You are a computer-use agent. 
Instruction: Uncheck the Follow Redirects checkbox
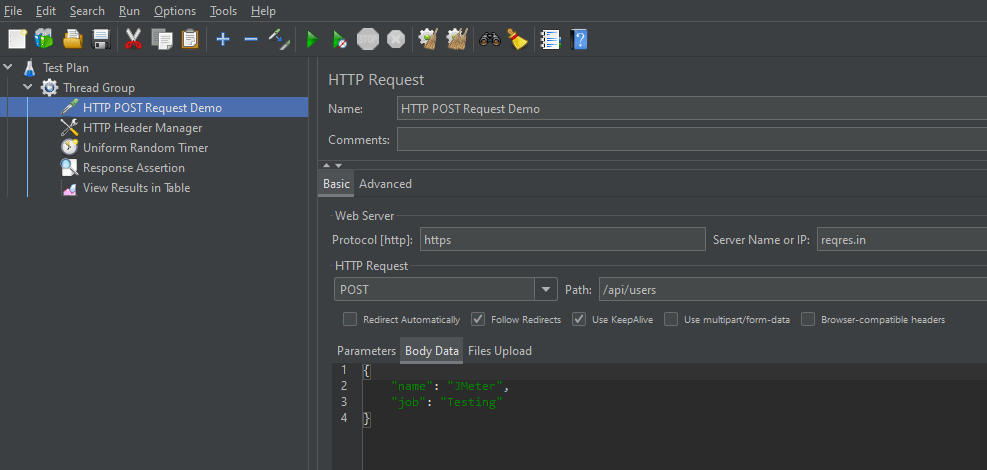pyautogui.click(x=478, y=320)
